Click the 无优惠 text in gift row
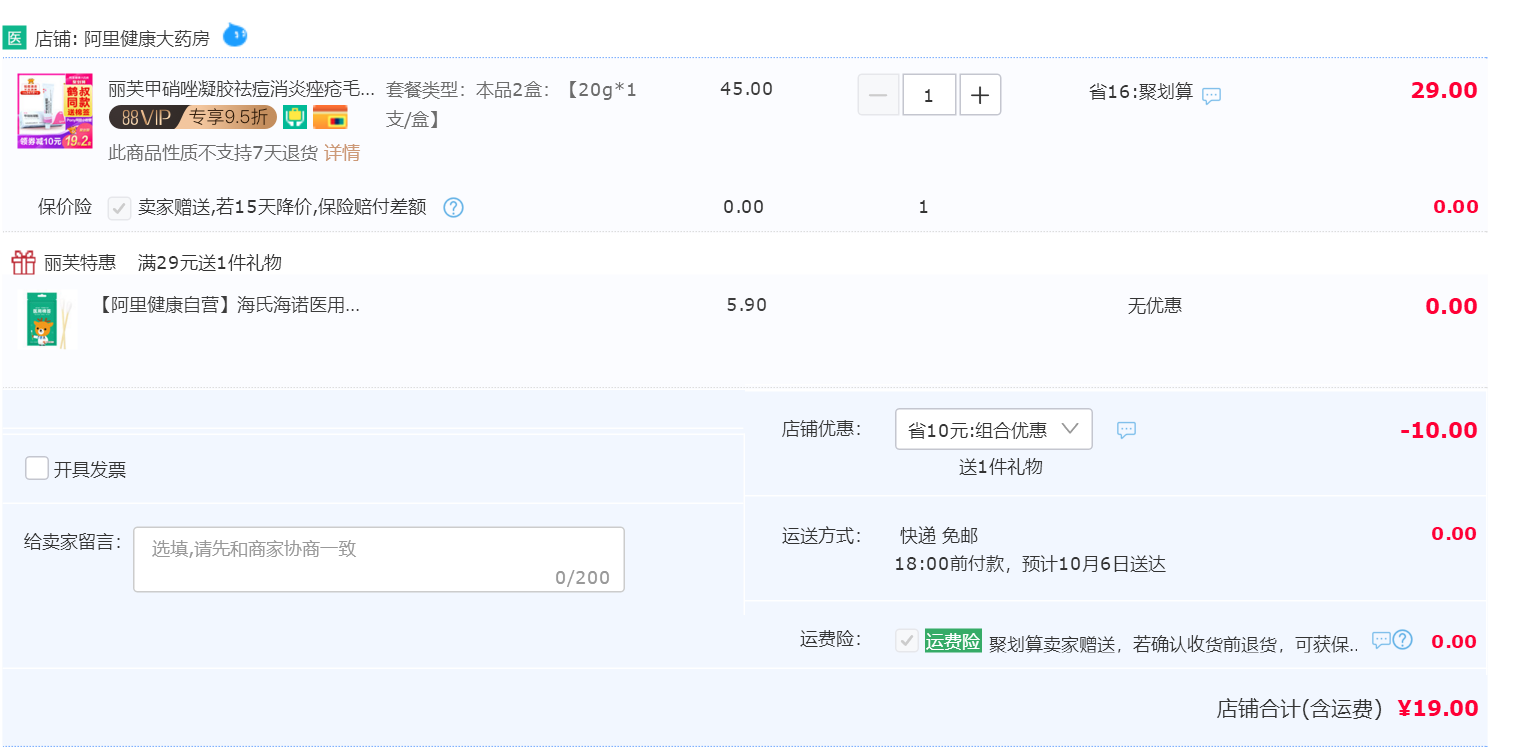The image size is (1526, 747). pos(1155,306)
